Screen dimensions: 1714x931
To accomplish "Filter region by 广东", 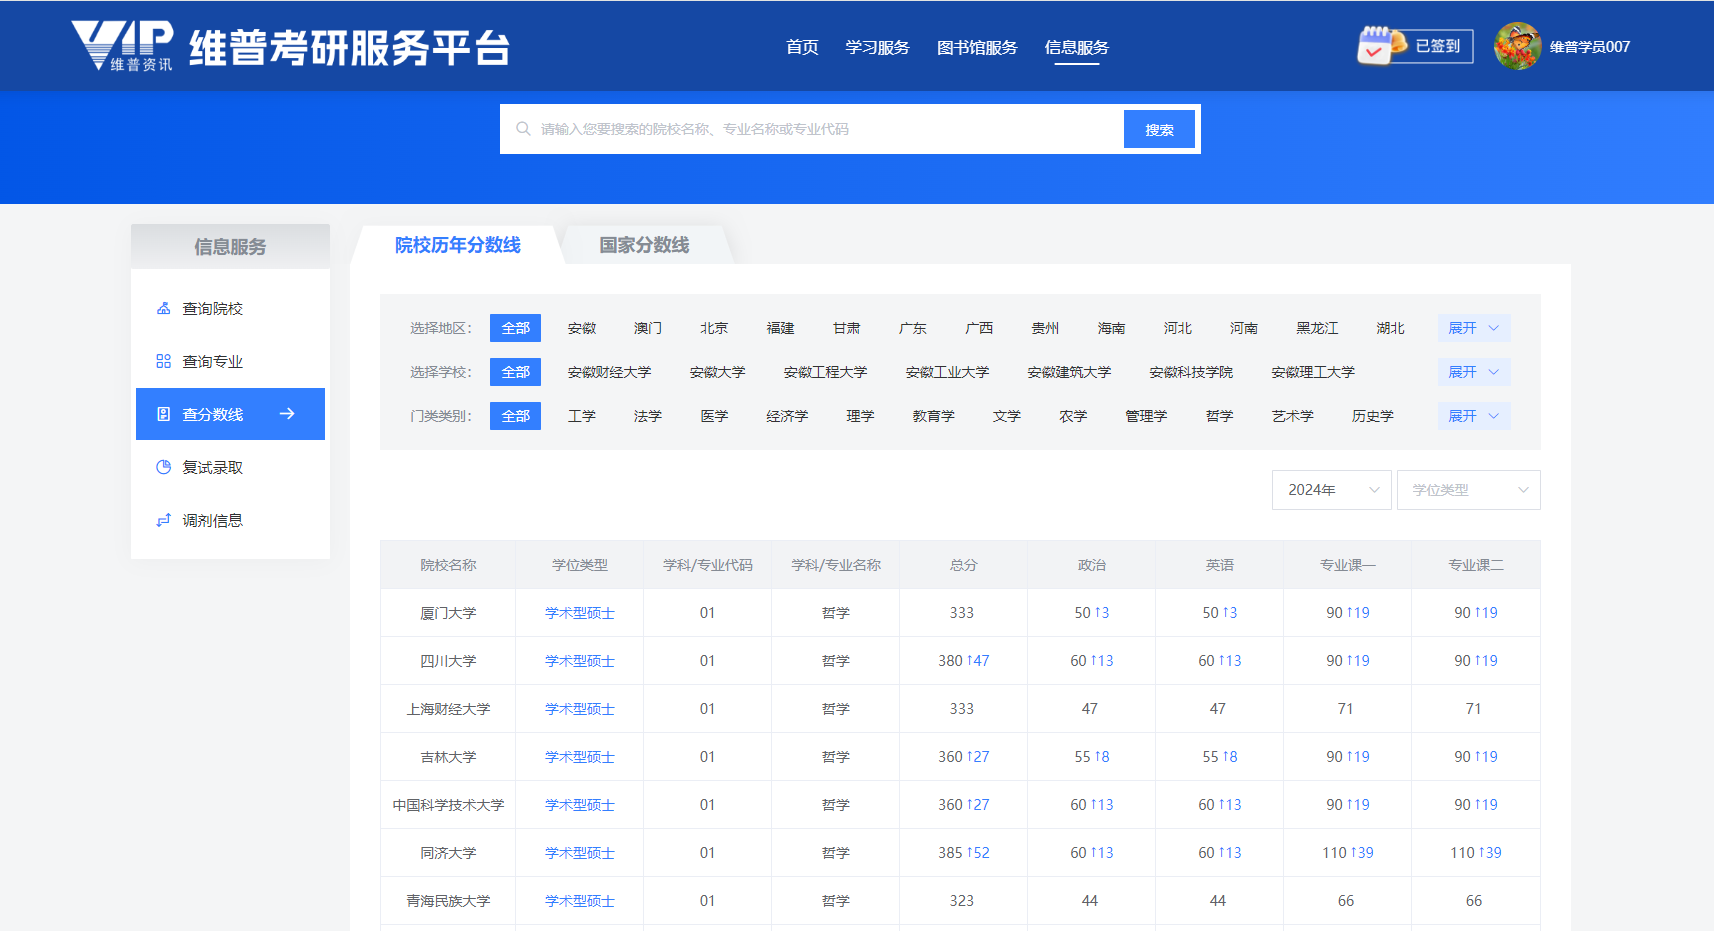I will click(x=912, y=328).
